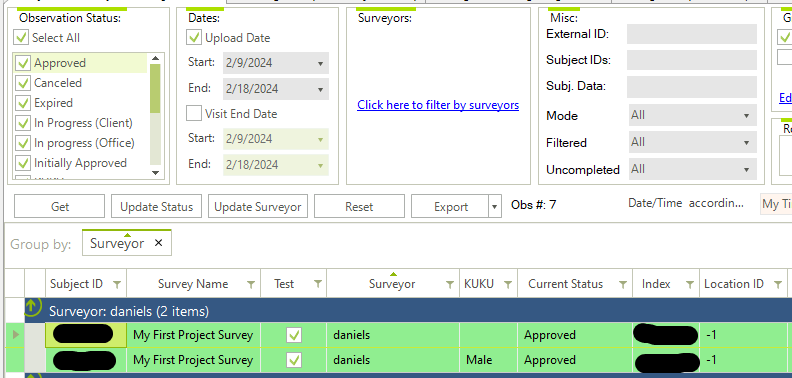
Task: Open Visit End Date Start picker
Action: click(x=320, y=139)
